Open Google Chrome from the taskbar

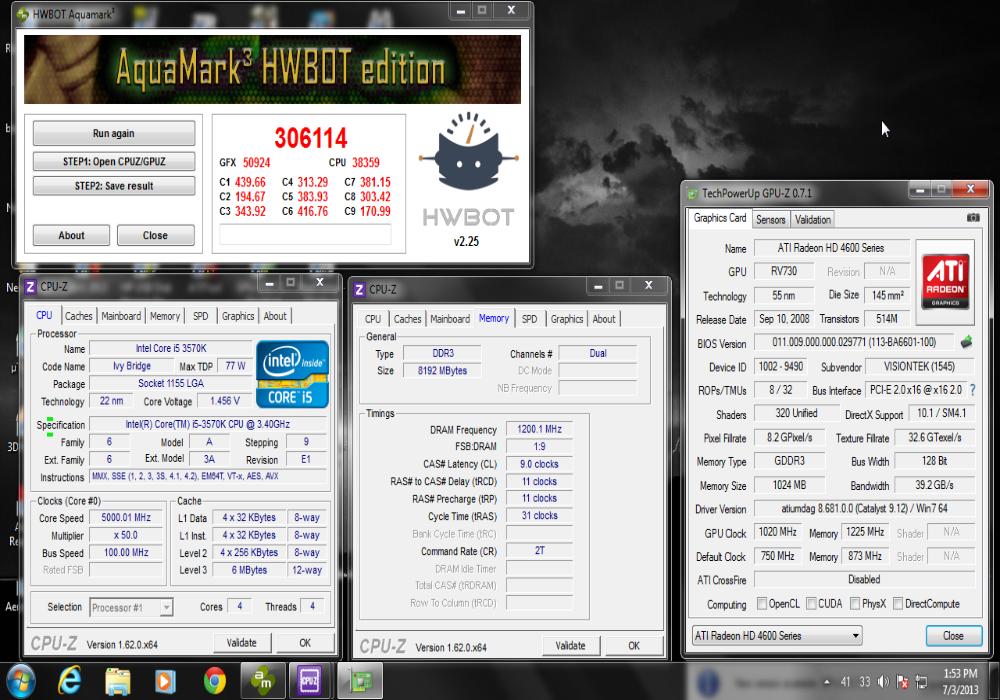click(215, 681)
